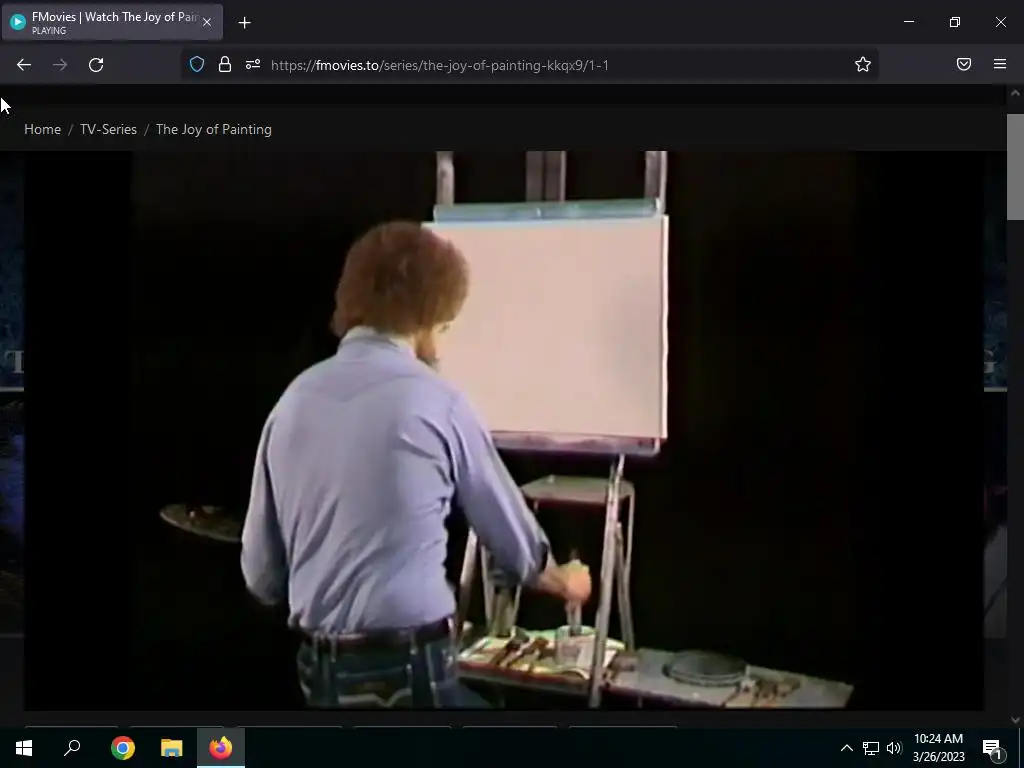Launch Chrome from the taskbar
The height and width of the screenshot is (768, 1024).
[x=123, y=748]
